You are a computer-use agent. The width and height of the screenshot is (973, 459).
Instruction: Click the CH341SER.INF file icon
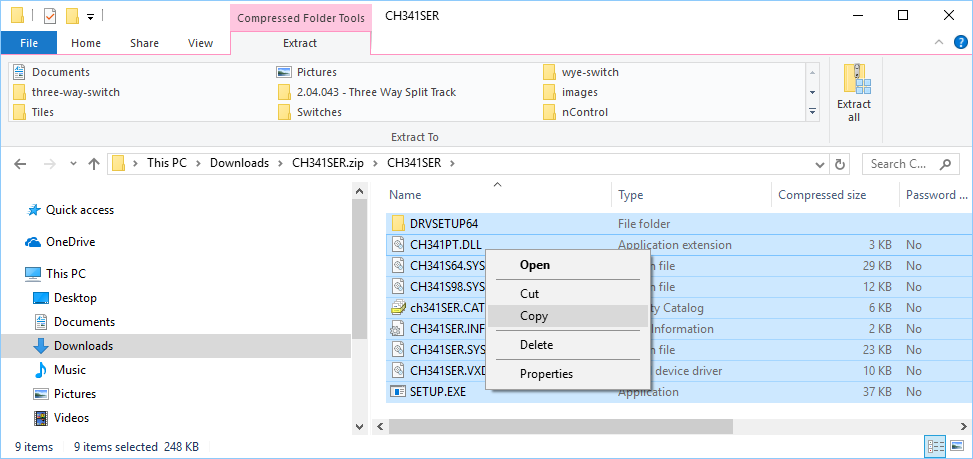pos(398,329)
